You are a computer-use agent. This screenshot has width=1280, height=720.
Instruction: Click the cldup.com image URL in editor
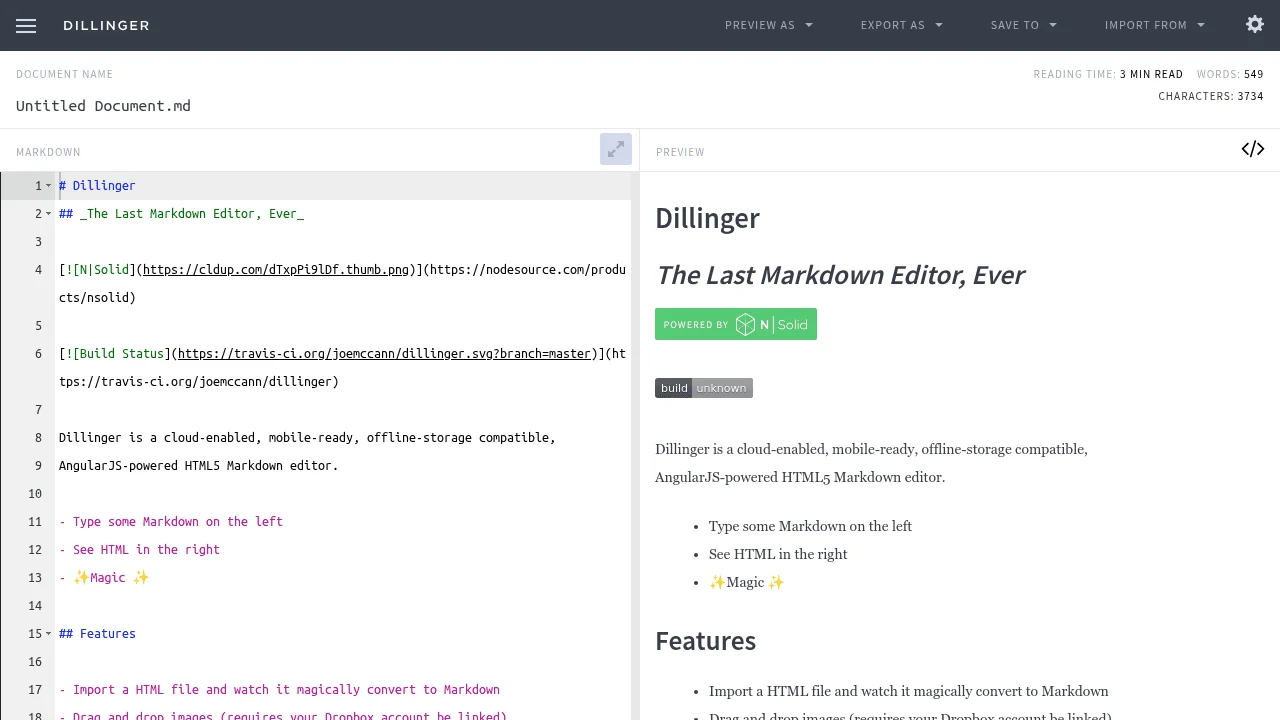276,270
